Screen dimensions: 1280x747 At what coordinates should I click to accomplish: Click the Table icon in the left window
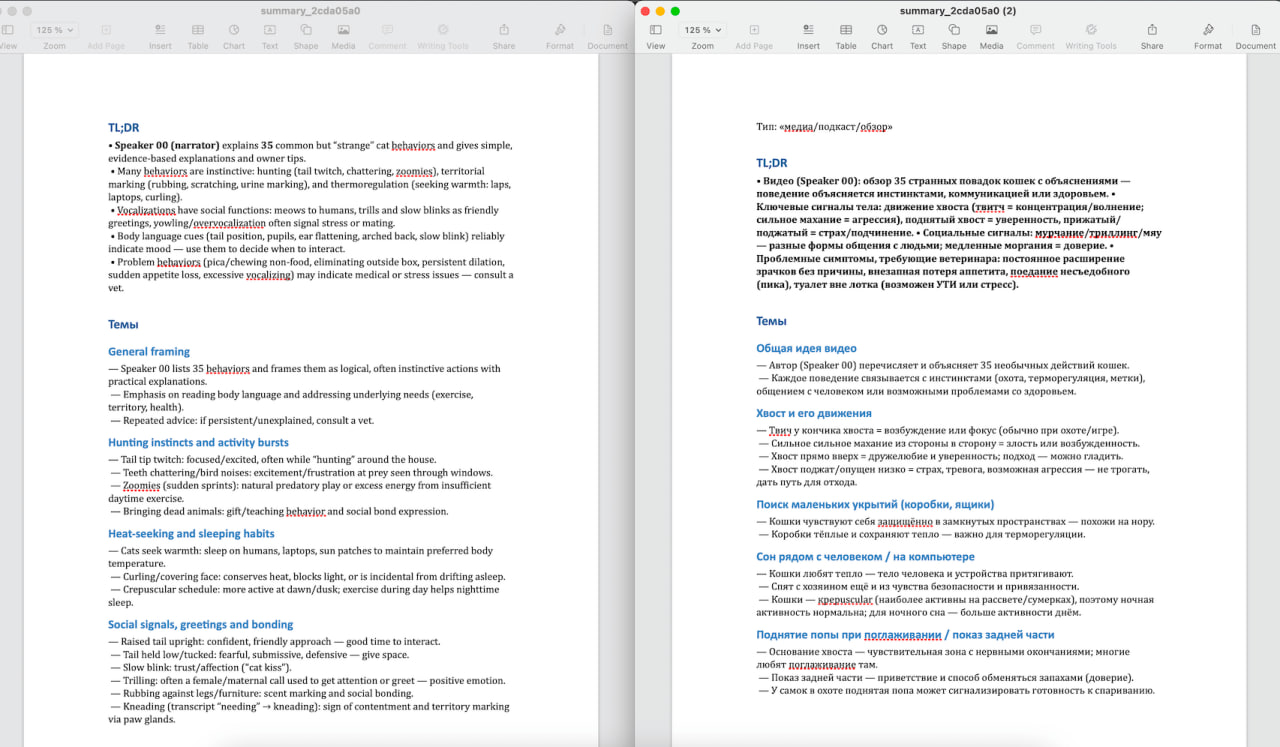198,30
